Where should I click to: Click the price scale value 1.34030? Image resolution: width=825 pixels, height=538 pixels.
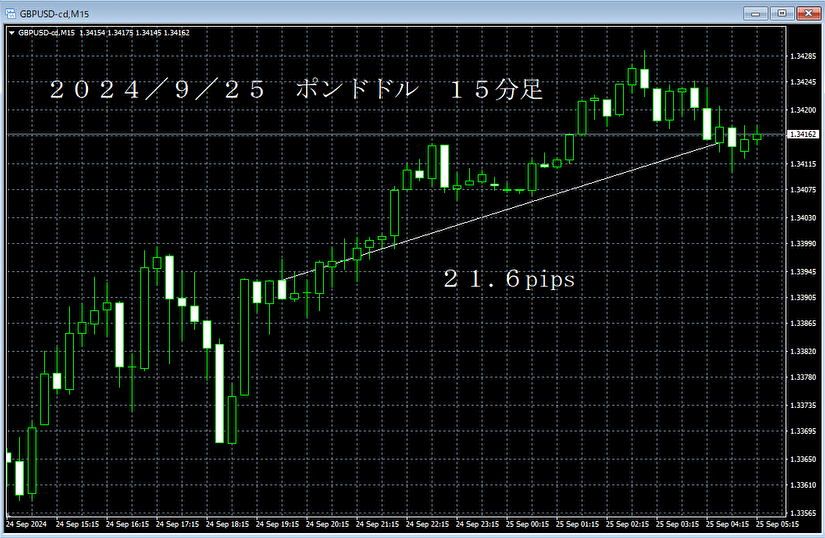[803, 218]
